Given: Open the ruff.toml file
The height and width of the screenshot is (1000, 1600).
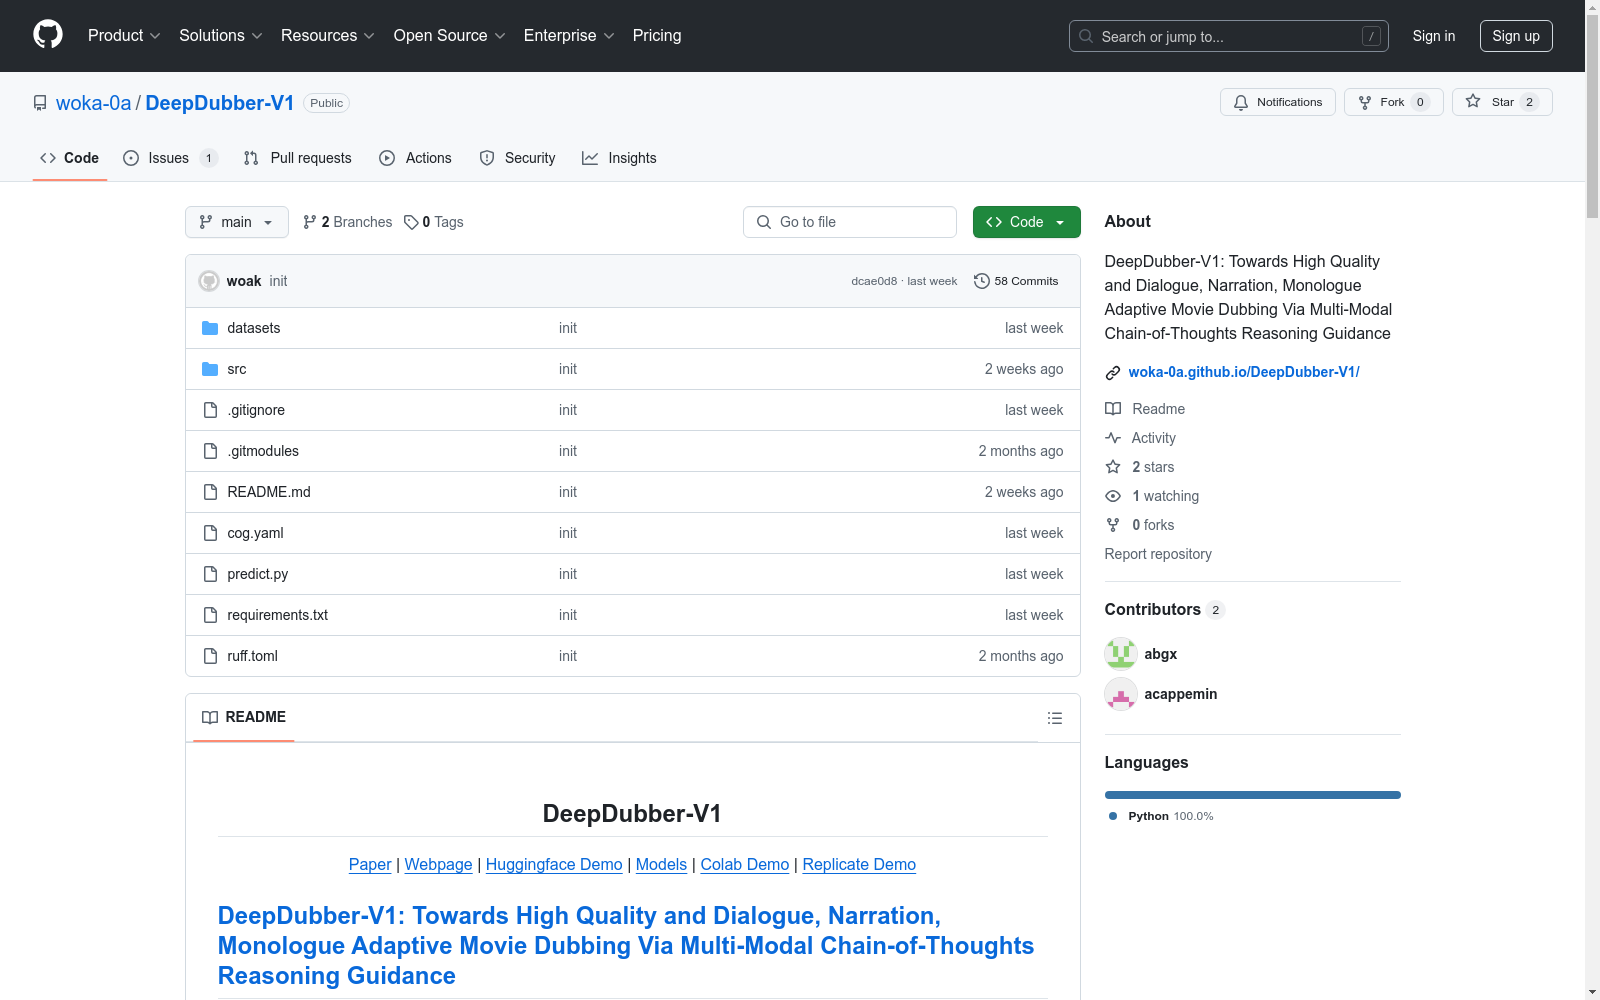Looking at the screenshot, I should [x=253, y=656].
